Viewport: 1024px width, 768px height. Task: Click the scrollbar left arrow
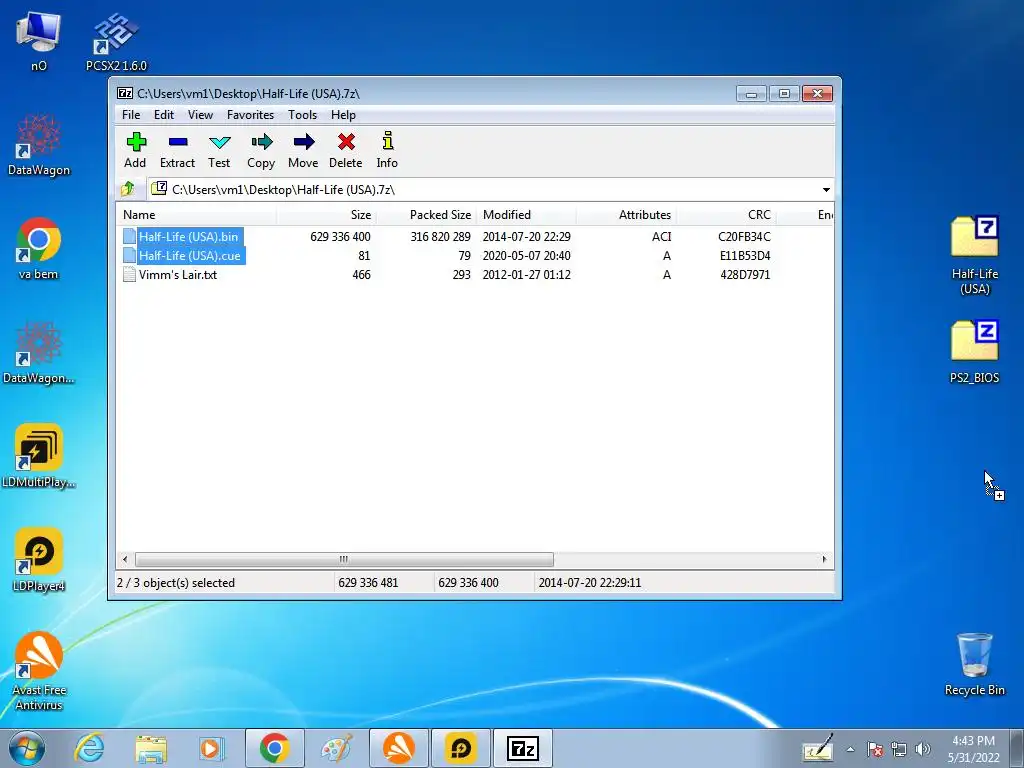[125, 560]
